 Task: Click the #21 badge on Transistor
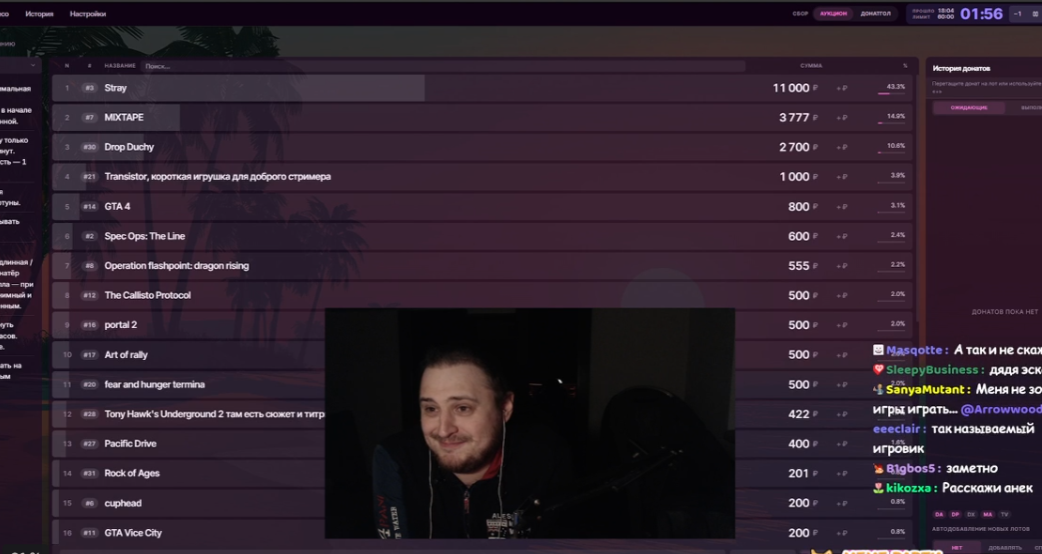(89, 177)
